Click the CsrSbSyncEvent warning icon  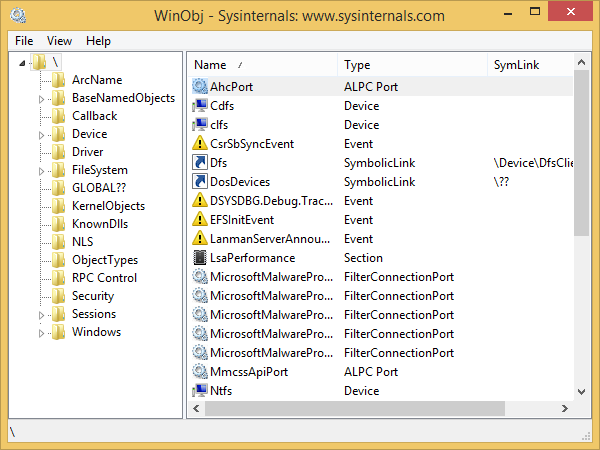tap(199, 144)
